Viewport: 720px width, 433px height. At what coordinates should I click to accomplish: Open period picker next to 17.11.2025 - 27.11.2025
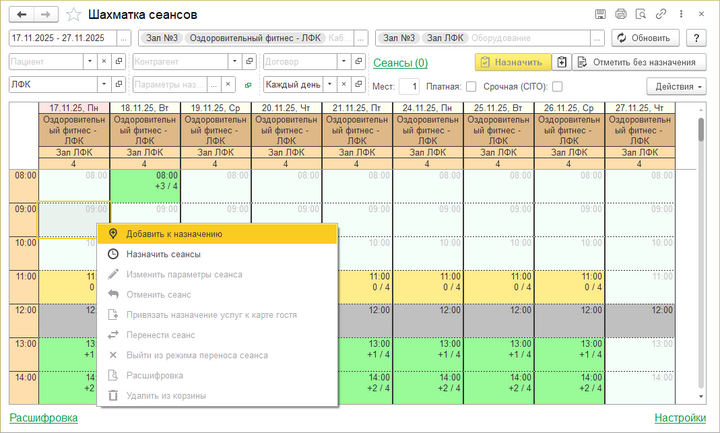click(124, 38)
